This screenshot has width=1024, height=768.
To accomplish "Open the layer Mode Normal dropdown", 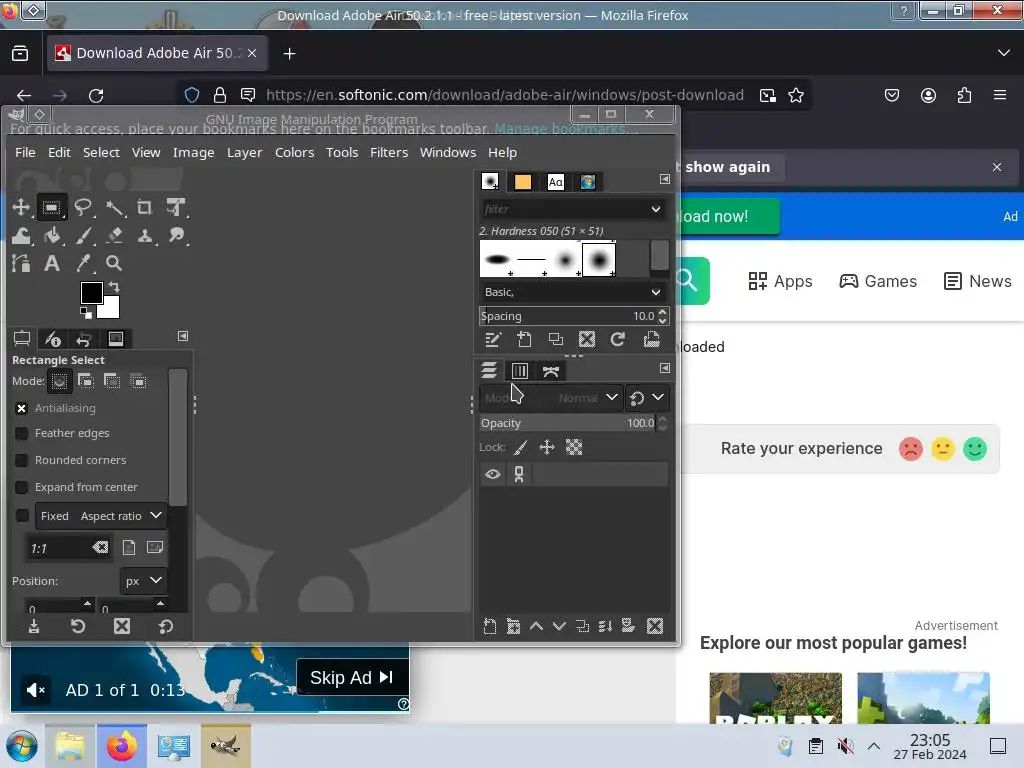I will tap(550, 398).
